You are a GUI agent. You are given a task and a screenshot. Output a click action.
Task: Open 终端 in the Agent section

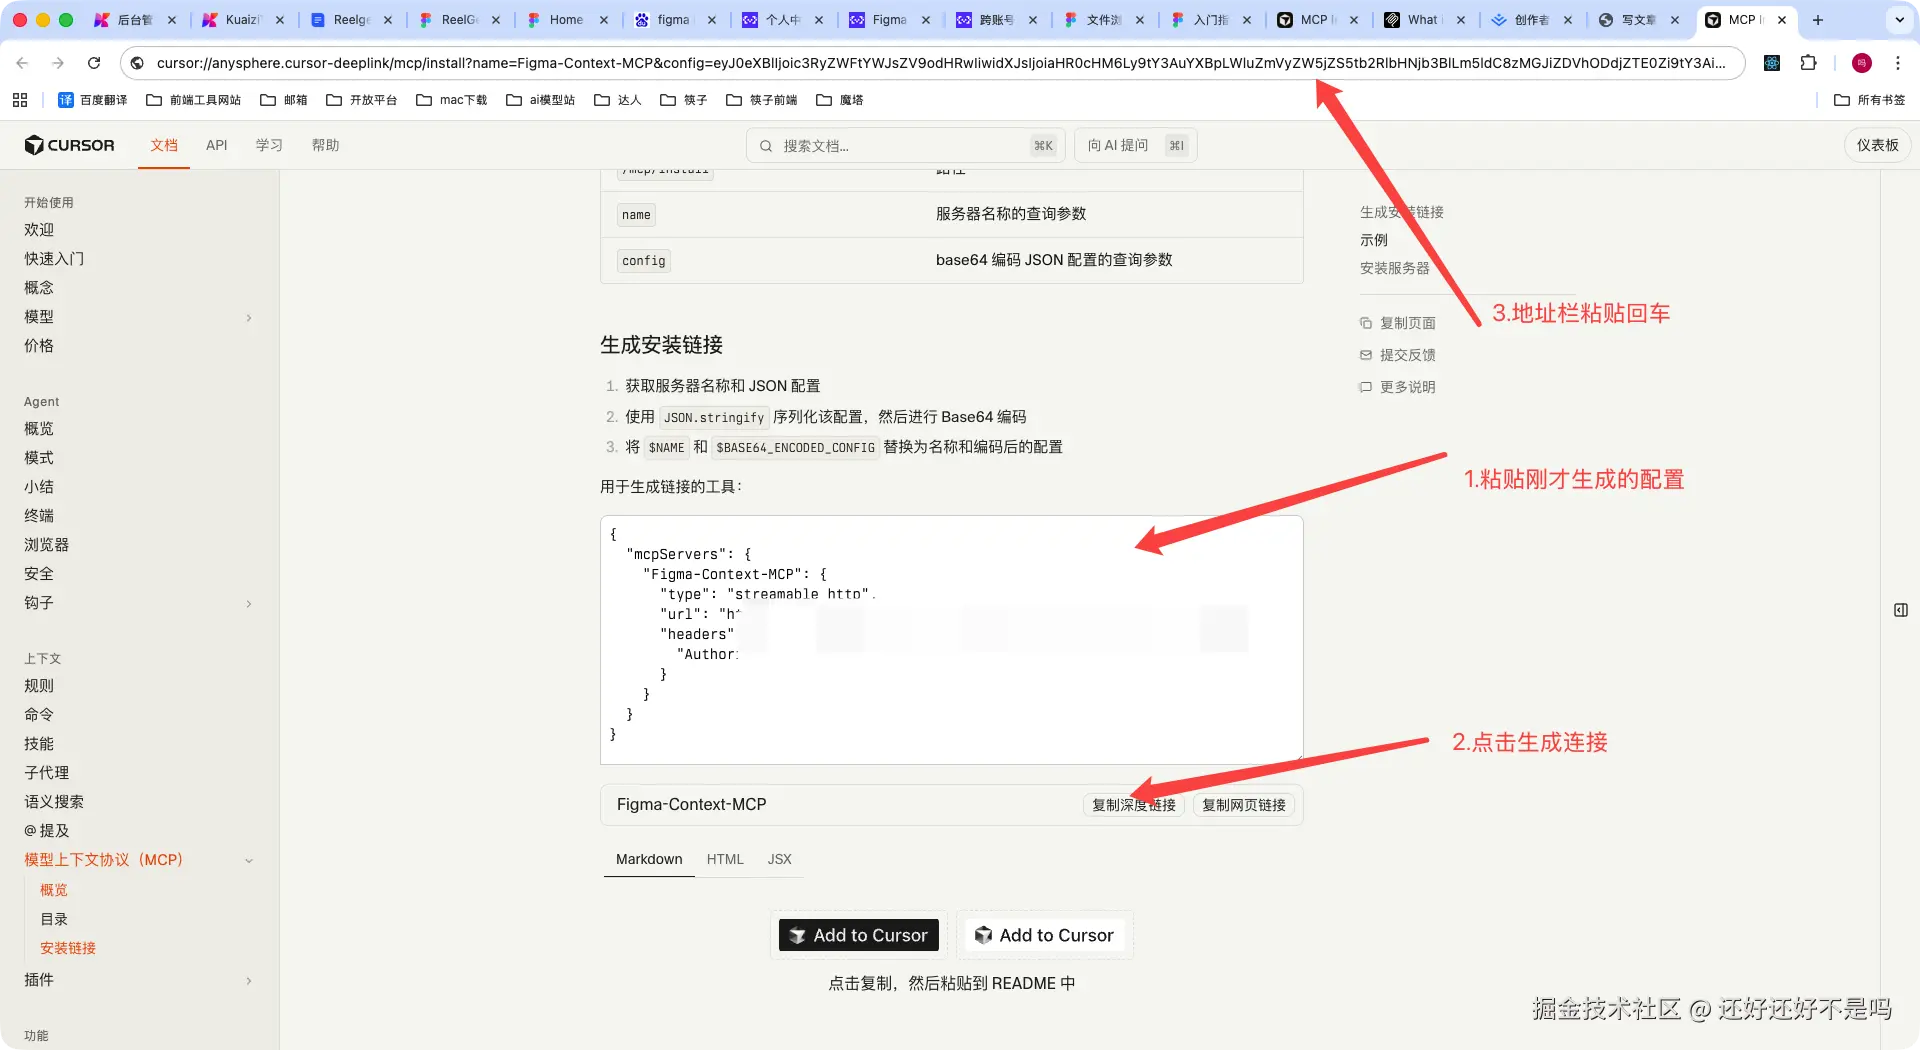pos(39,516)
